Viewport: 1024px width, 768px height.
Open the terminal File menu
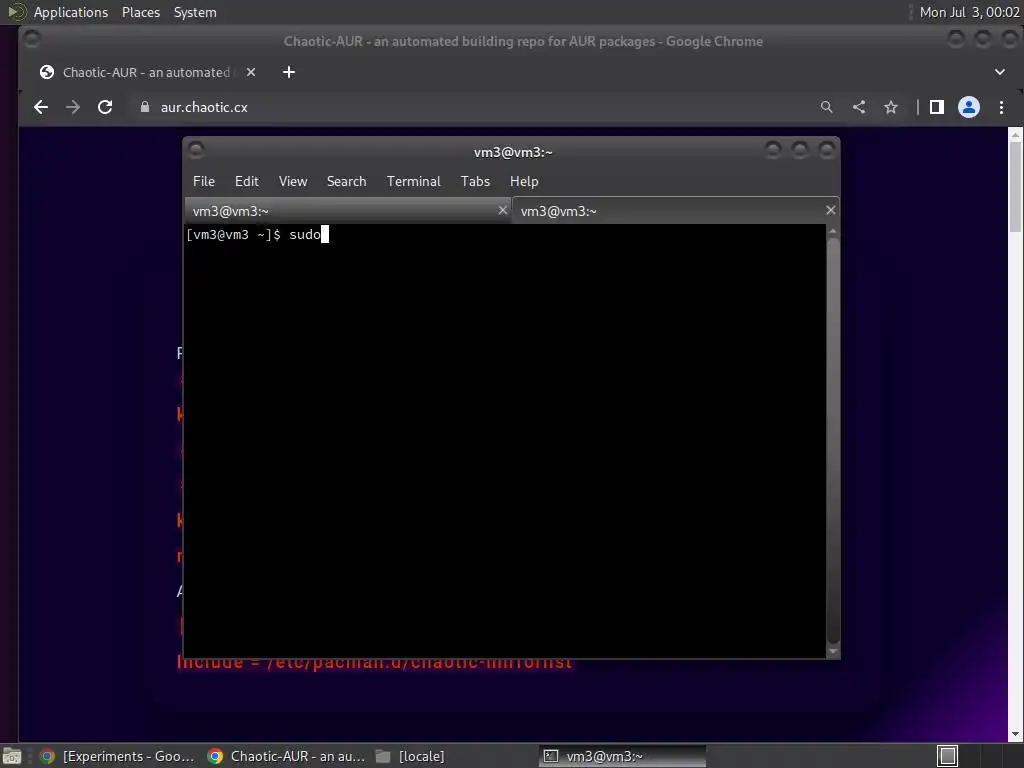click(x=204, y=182)
